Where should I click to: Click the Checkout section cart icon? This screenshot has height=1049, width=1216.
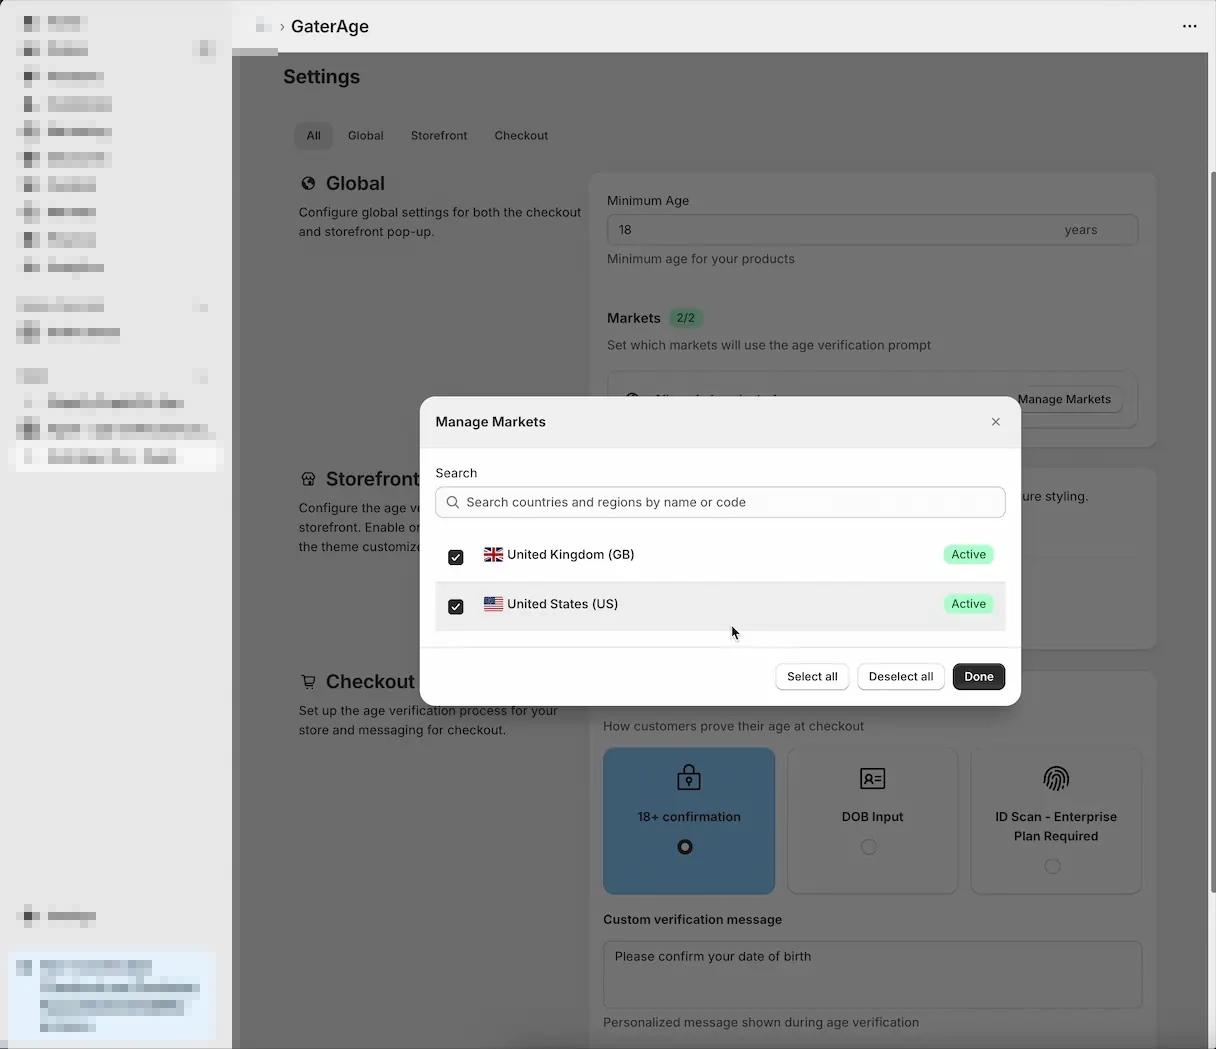pyautogui.click(x=308, y=681)
